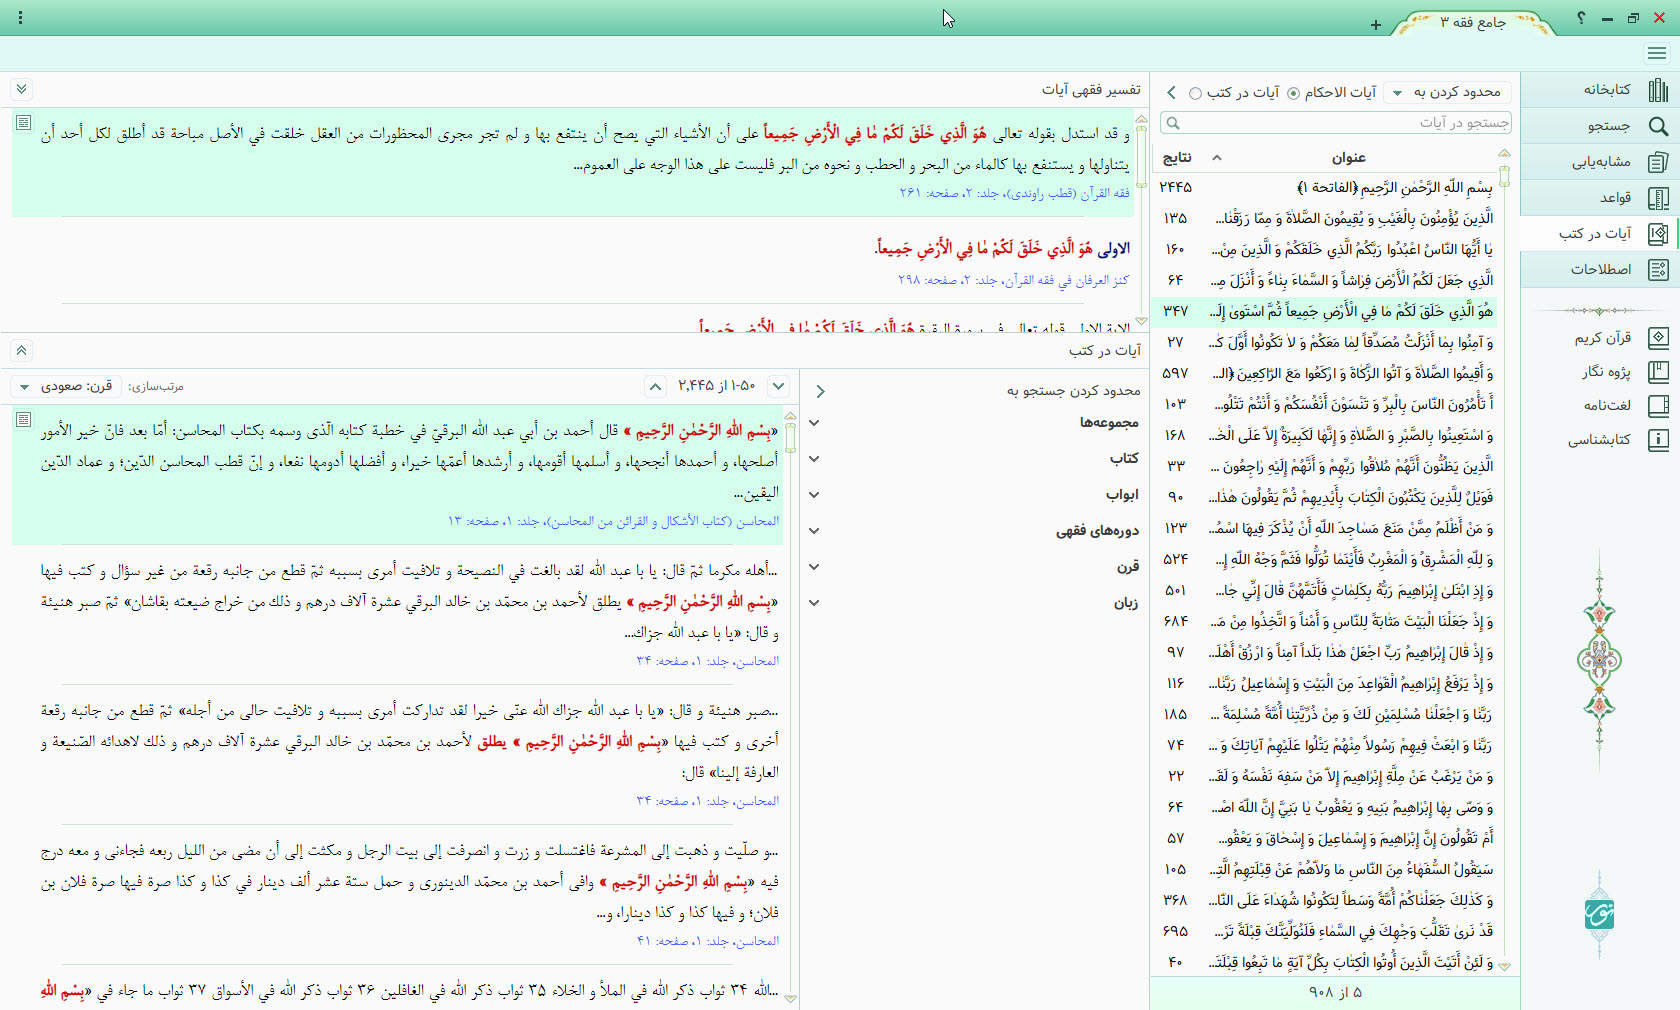Click the ۱-۵۰ از ۲٬۴۴۵ result counter
Screen dimensions: 1680x1010
point(716,386)
